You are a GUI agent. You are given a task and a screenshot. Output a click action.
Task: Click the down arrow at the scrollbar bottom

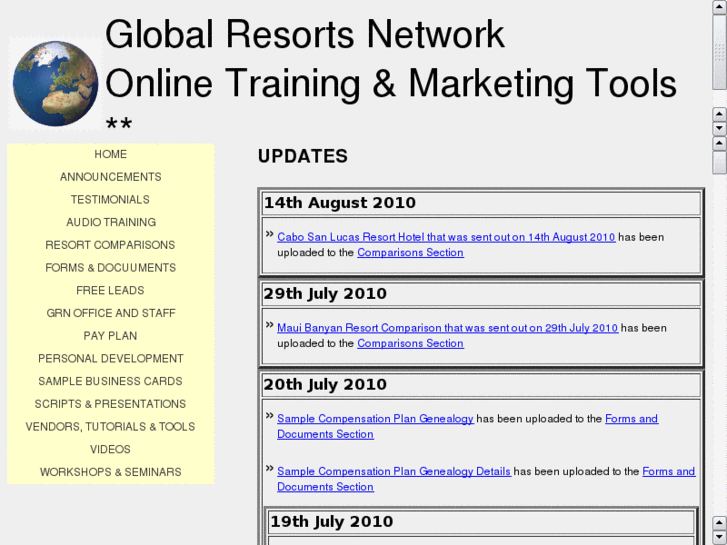720,538
